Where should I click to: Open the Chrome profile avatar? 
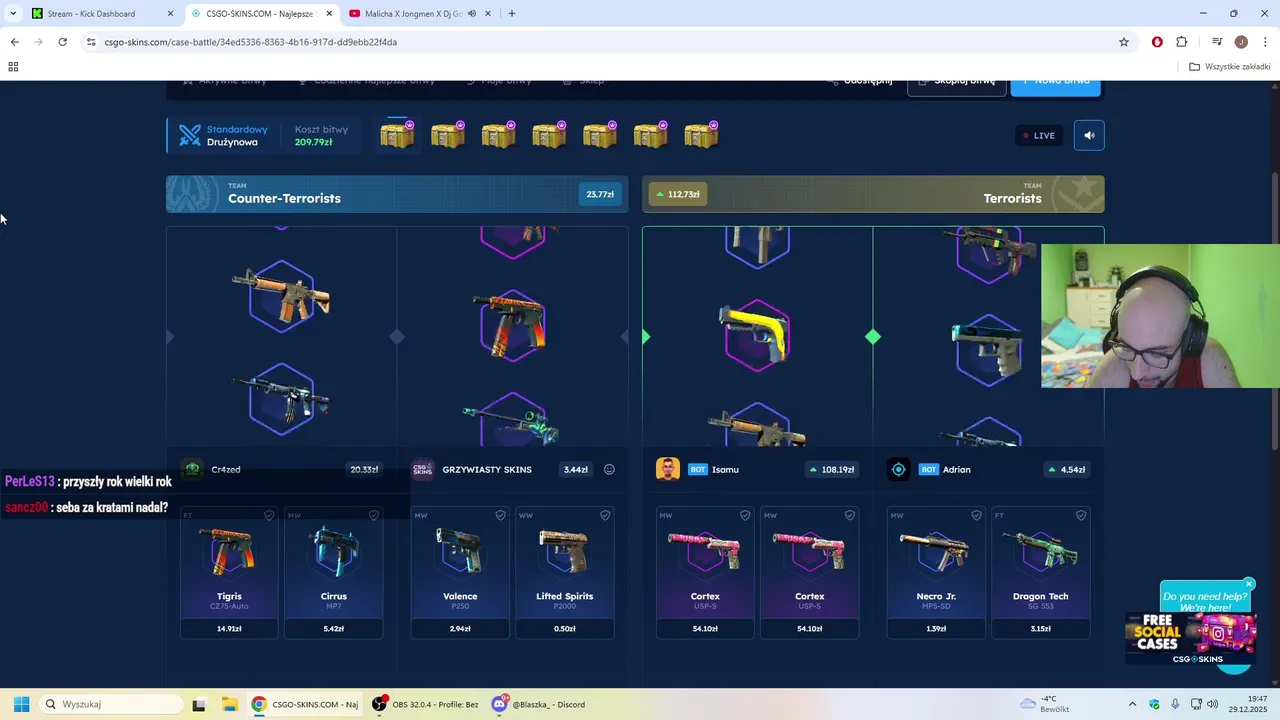point(1241,42)
